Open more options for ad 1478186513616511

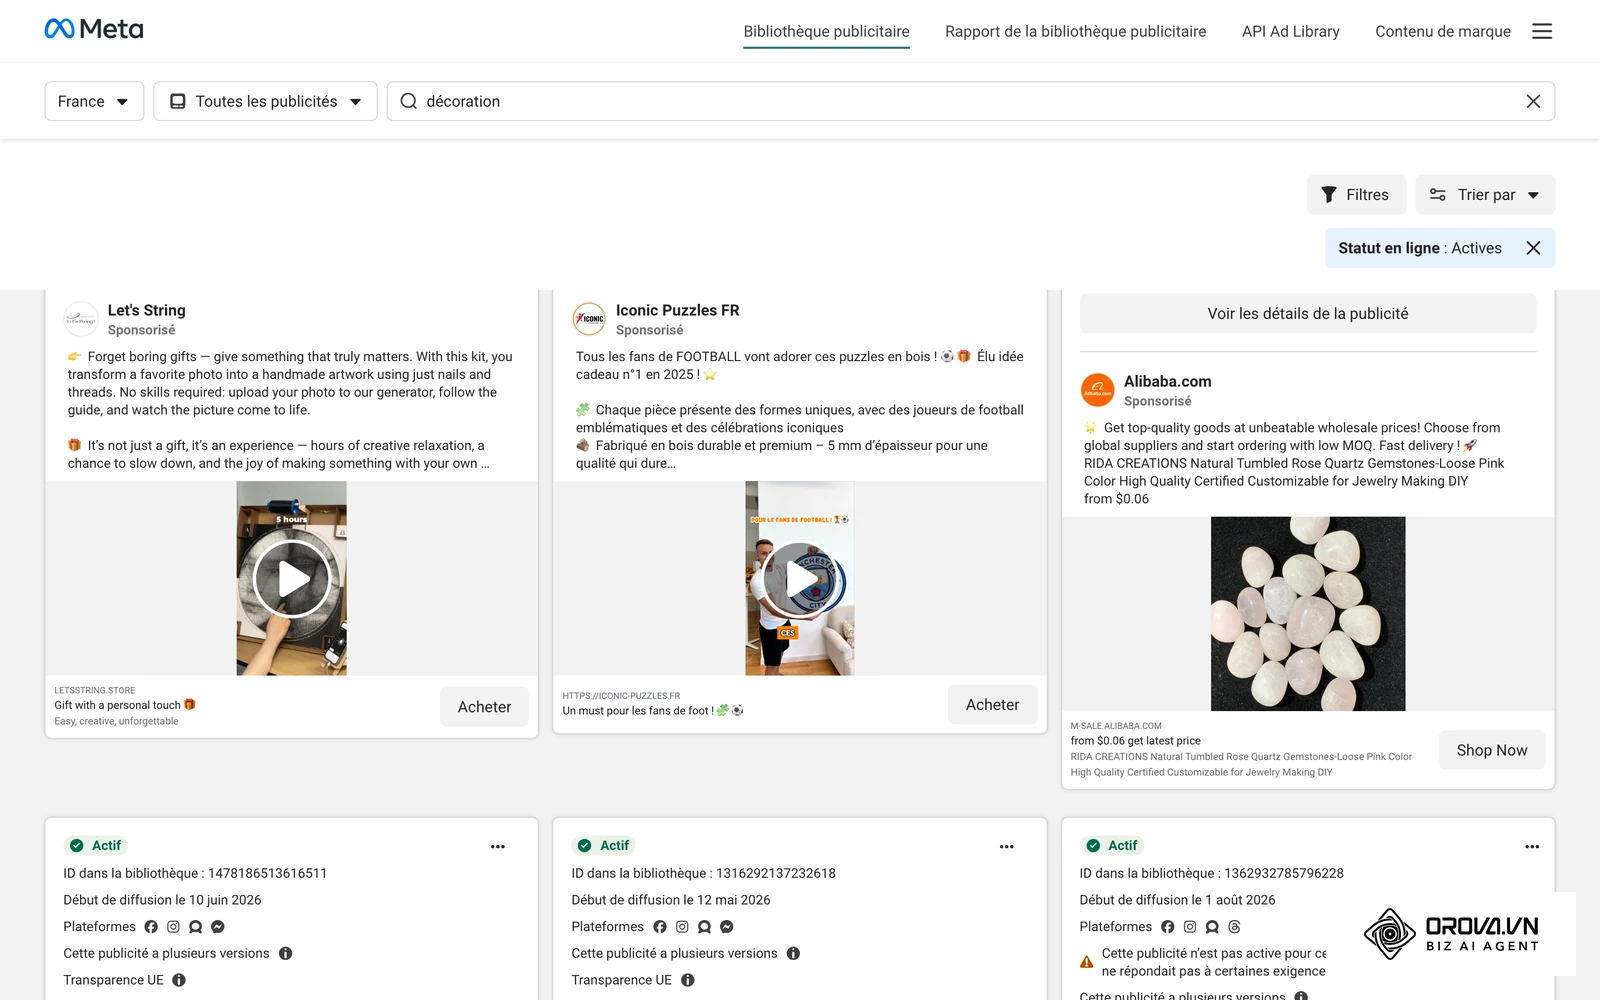coord(497,847)
